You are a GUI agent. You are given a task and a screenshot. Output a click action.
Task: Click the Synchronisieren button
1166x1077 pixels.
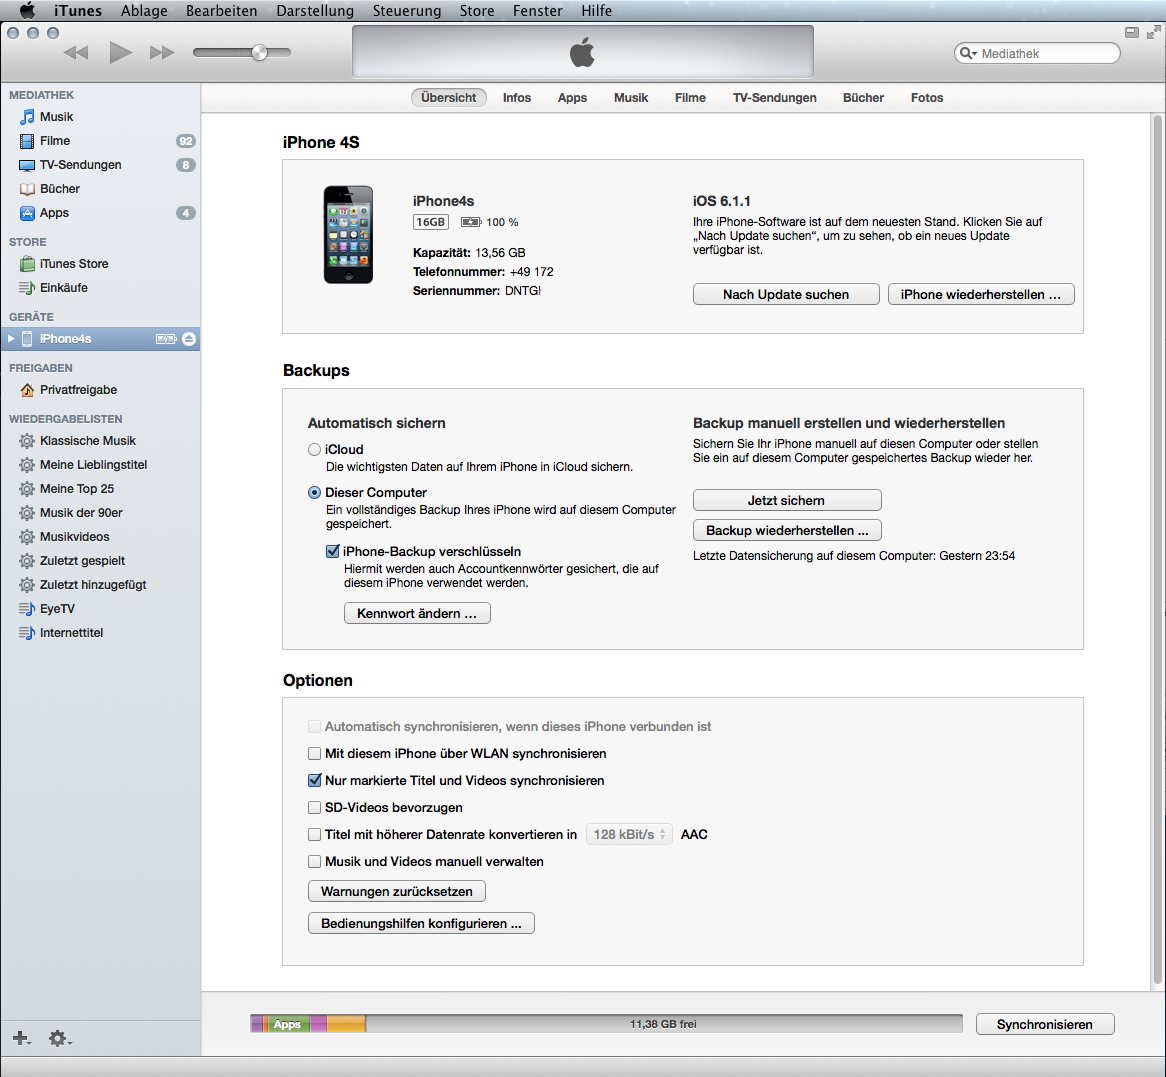click(1045, 1024)
